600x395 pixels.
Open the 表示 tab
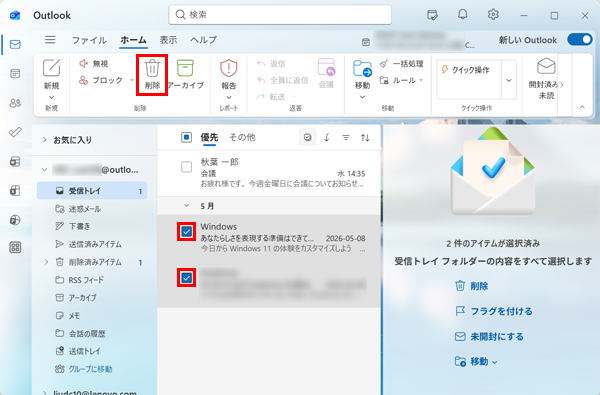pyautogui.click(x=168, y=40)
